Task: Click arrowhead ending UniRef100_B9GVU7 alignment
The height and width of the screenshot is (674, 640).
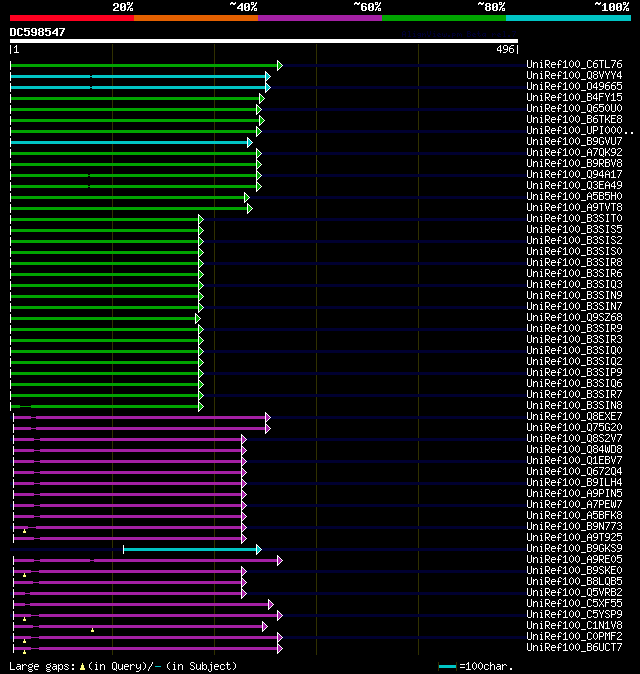Action: (250, 142)
